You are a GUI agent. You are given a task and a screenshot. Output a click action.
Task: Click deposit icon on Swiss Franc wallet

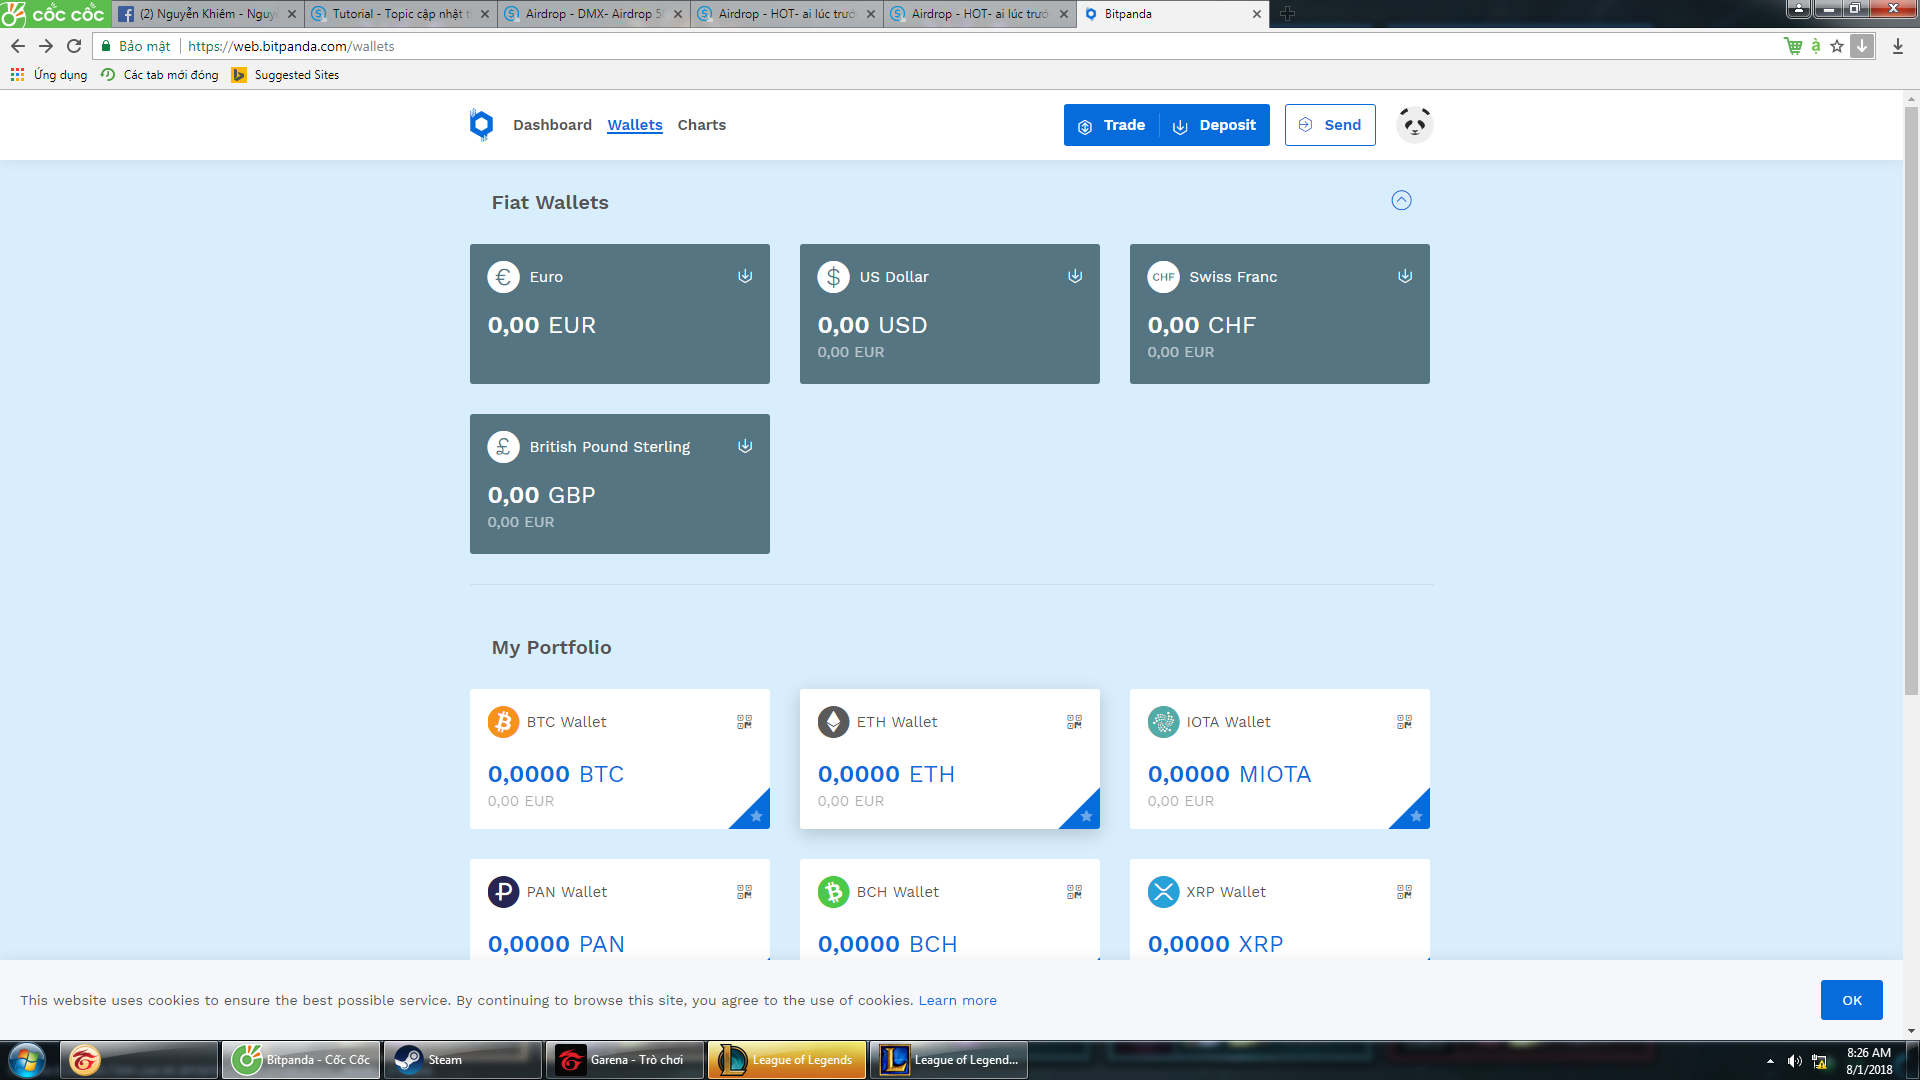pyautogui.click(x=1405, y=276)
